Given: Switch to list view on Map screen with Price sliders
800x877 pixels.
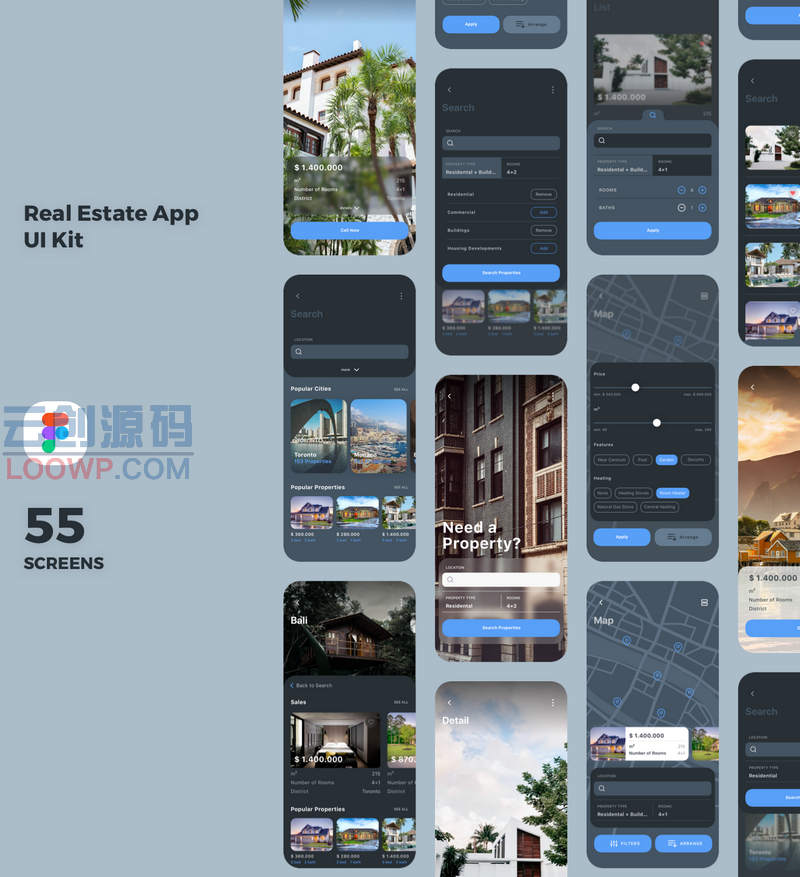Looking at the screenshot, I should pyautogui.click(x=704, y=296).
